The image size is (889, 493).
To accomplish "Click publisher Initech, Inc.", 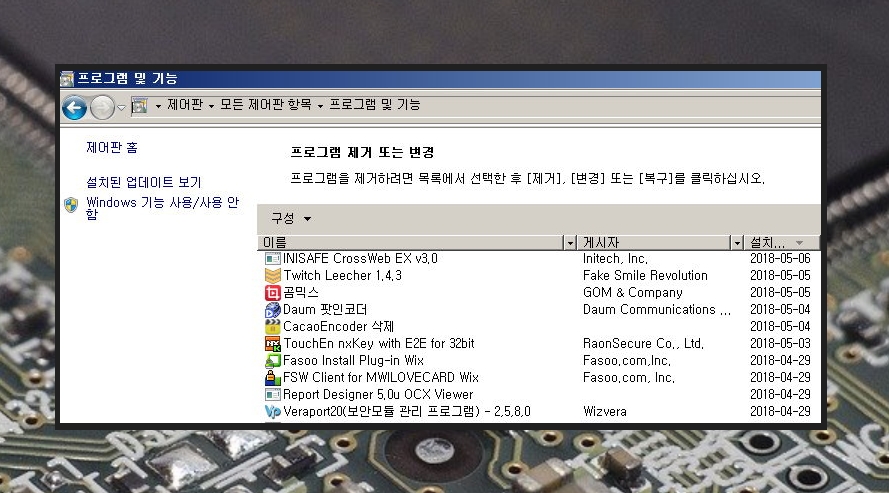I will tap(615, 259).
